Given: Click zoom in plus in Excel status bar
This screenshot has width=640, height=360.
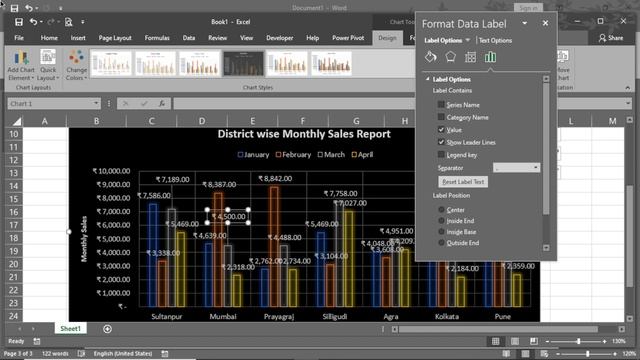Looking at the screenshot, I should pos(604,341).
